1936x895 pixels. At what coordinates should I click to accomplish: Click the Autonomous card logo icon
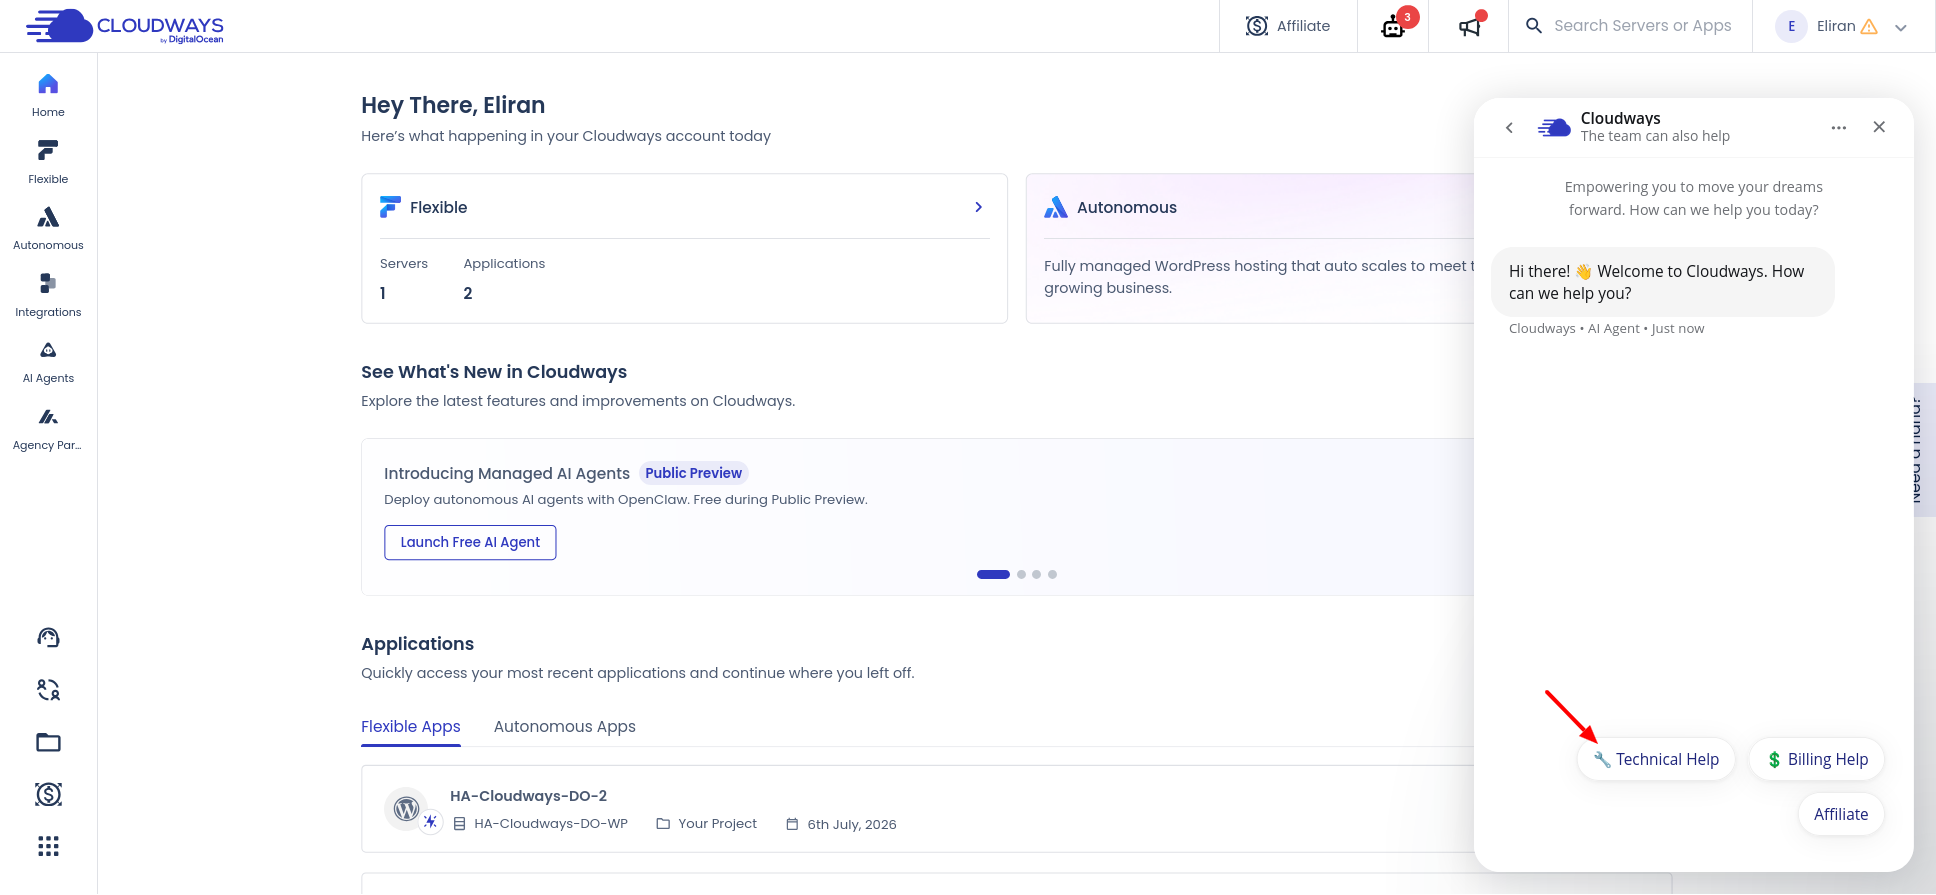click(x=1056, y=207)
